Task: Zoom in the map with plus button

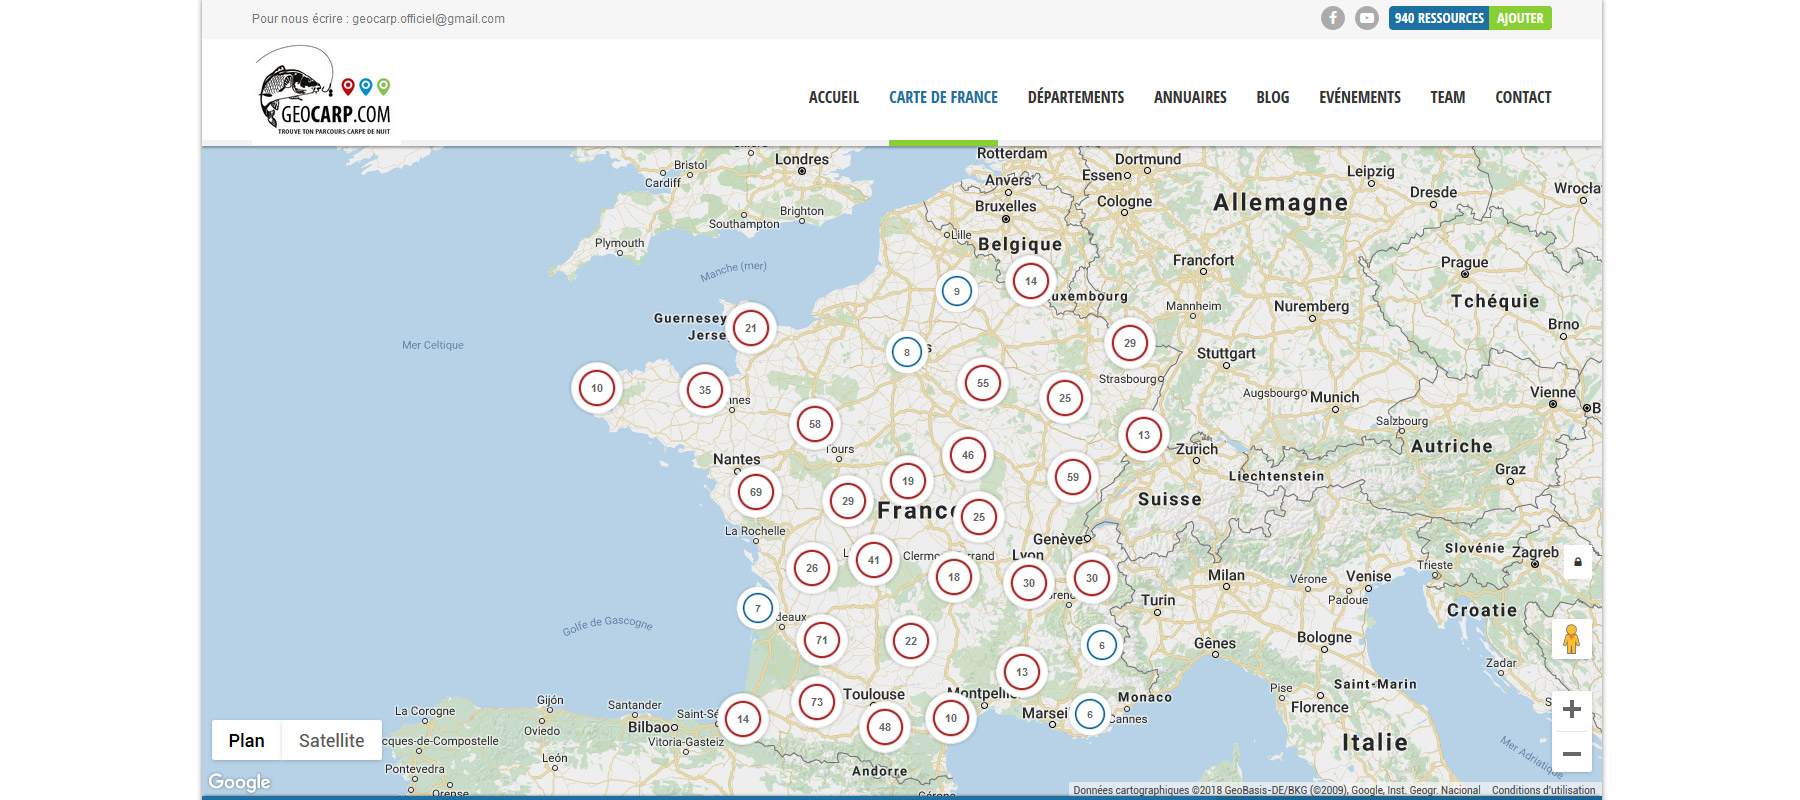Action: tap(1572, 709)
